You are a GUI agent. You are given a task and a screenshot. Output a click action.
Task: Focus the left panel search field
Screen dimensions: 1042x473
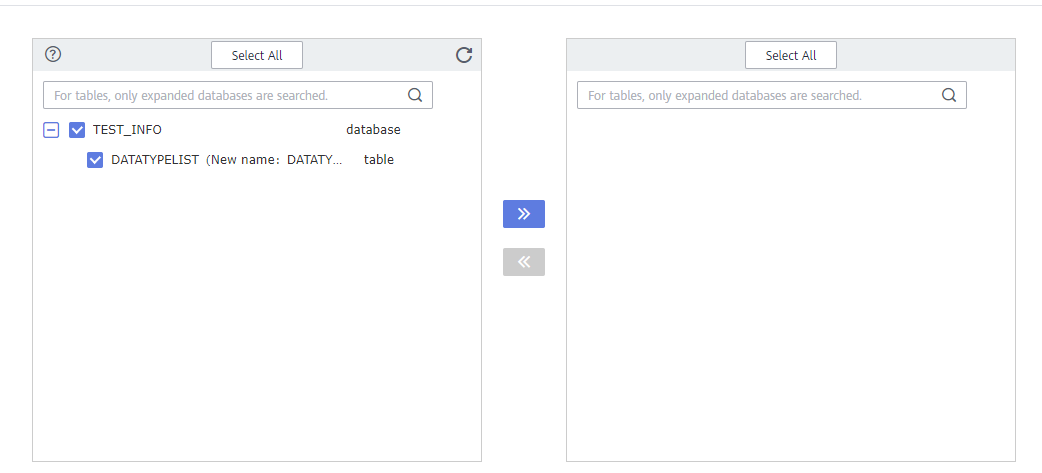tap(220, 95)
